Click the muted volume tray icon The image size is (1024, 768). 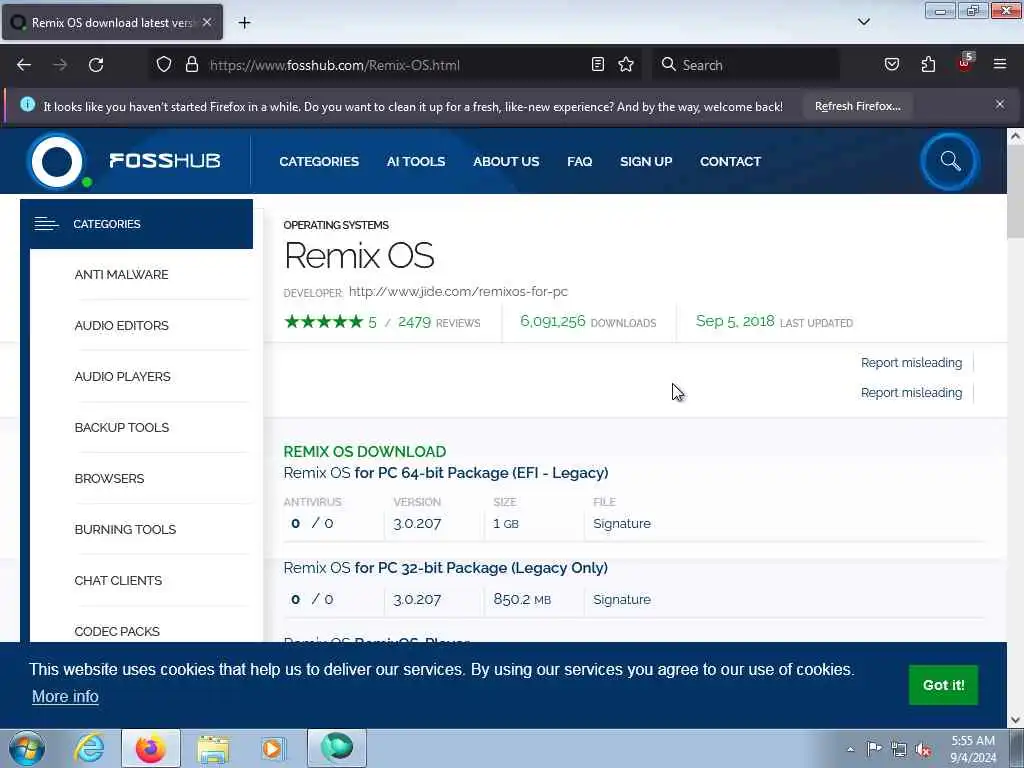click(923, 749)
